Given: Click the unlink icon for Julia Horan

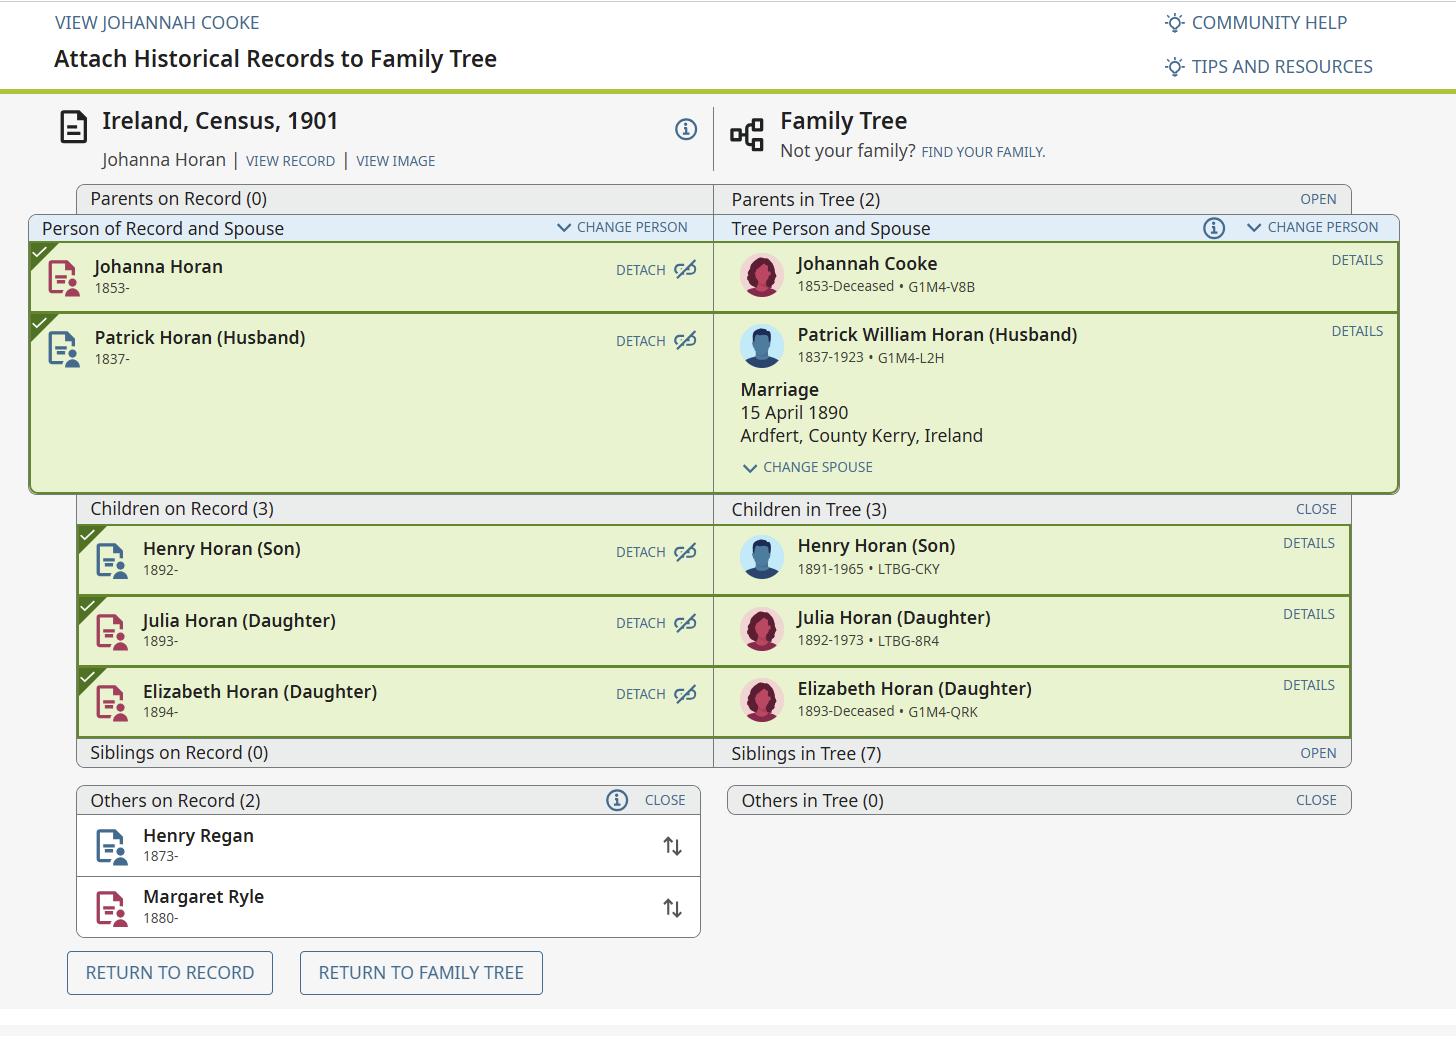Looking at the screenshot, I should [686, 623].
